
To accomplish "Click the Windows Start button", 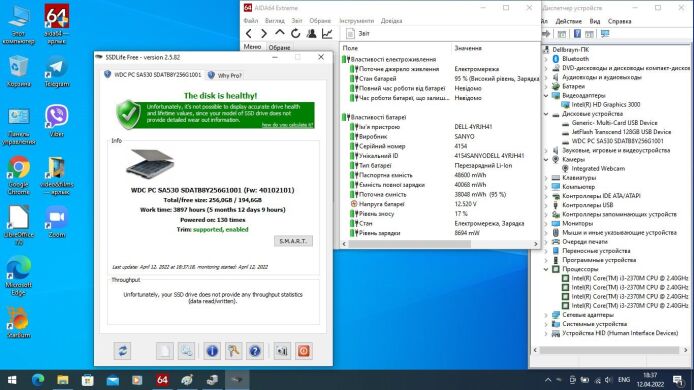I will pos(12,380).
